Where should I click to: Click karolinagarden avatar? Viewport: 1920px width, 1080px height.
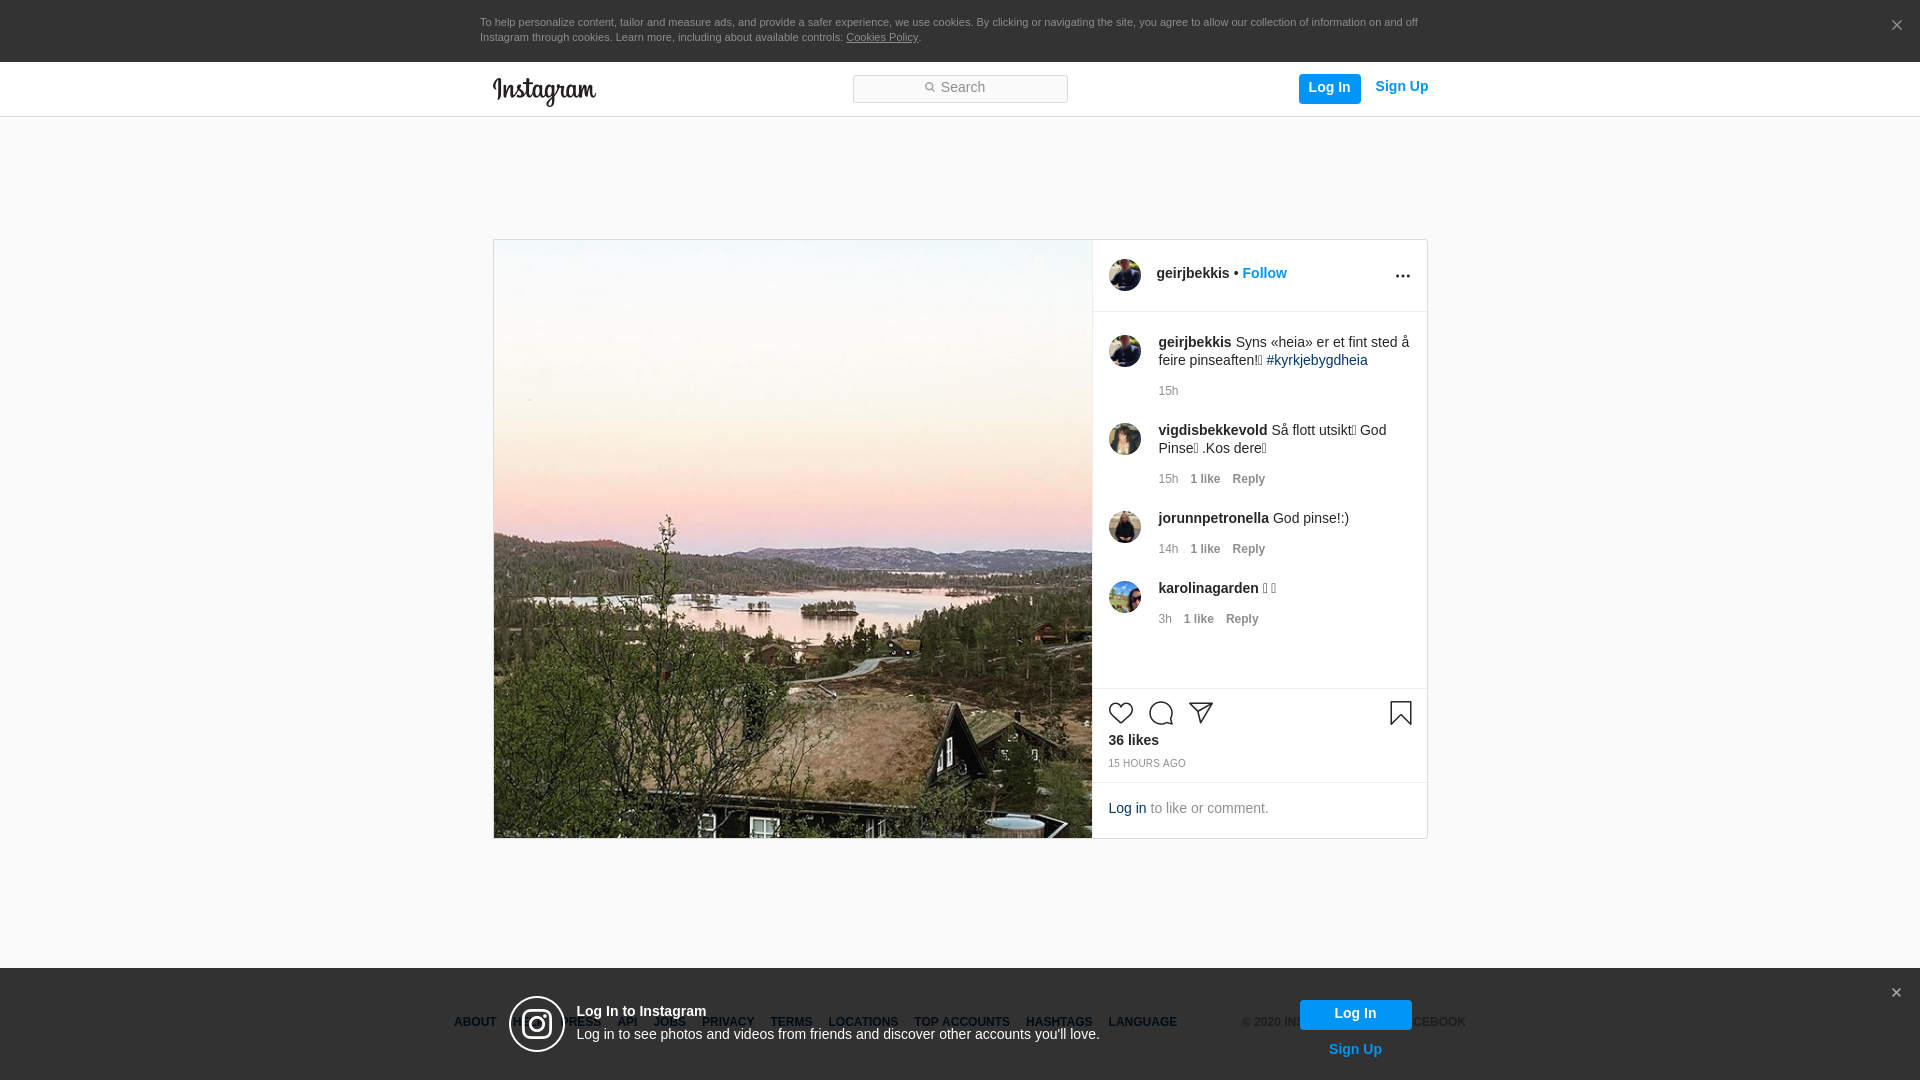(x=1124, y=597)
